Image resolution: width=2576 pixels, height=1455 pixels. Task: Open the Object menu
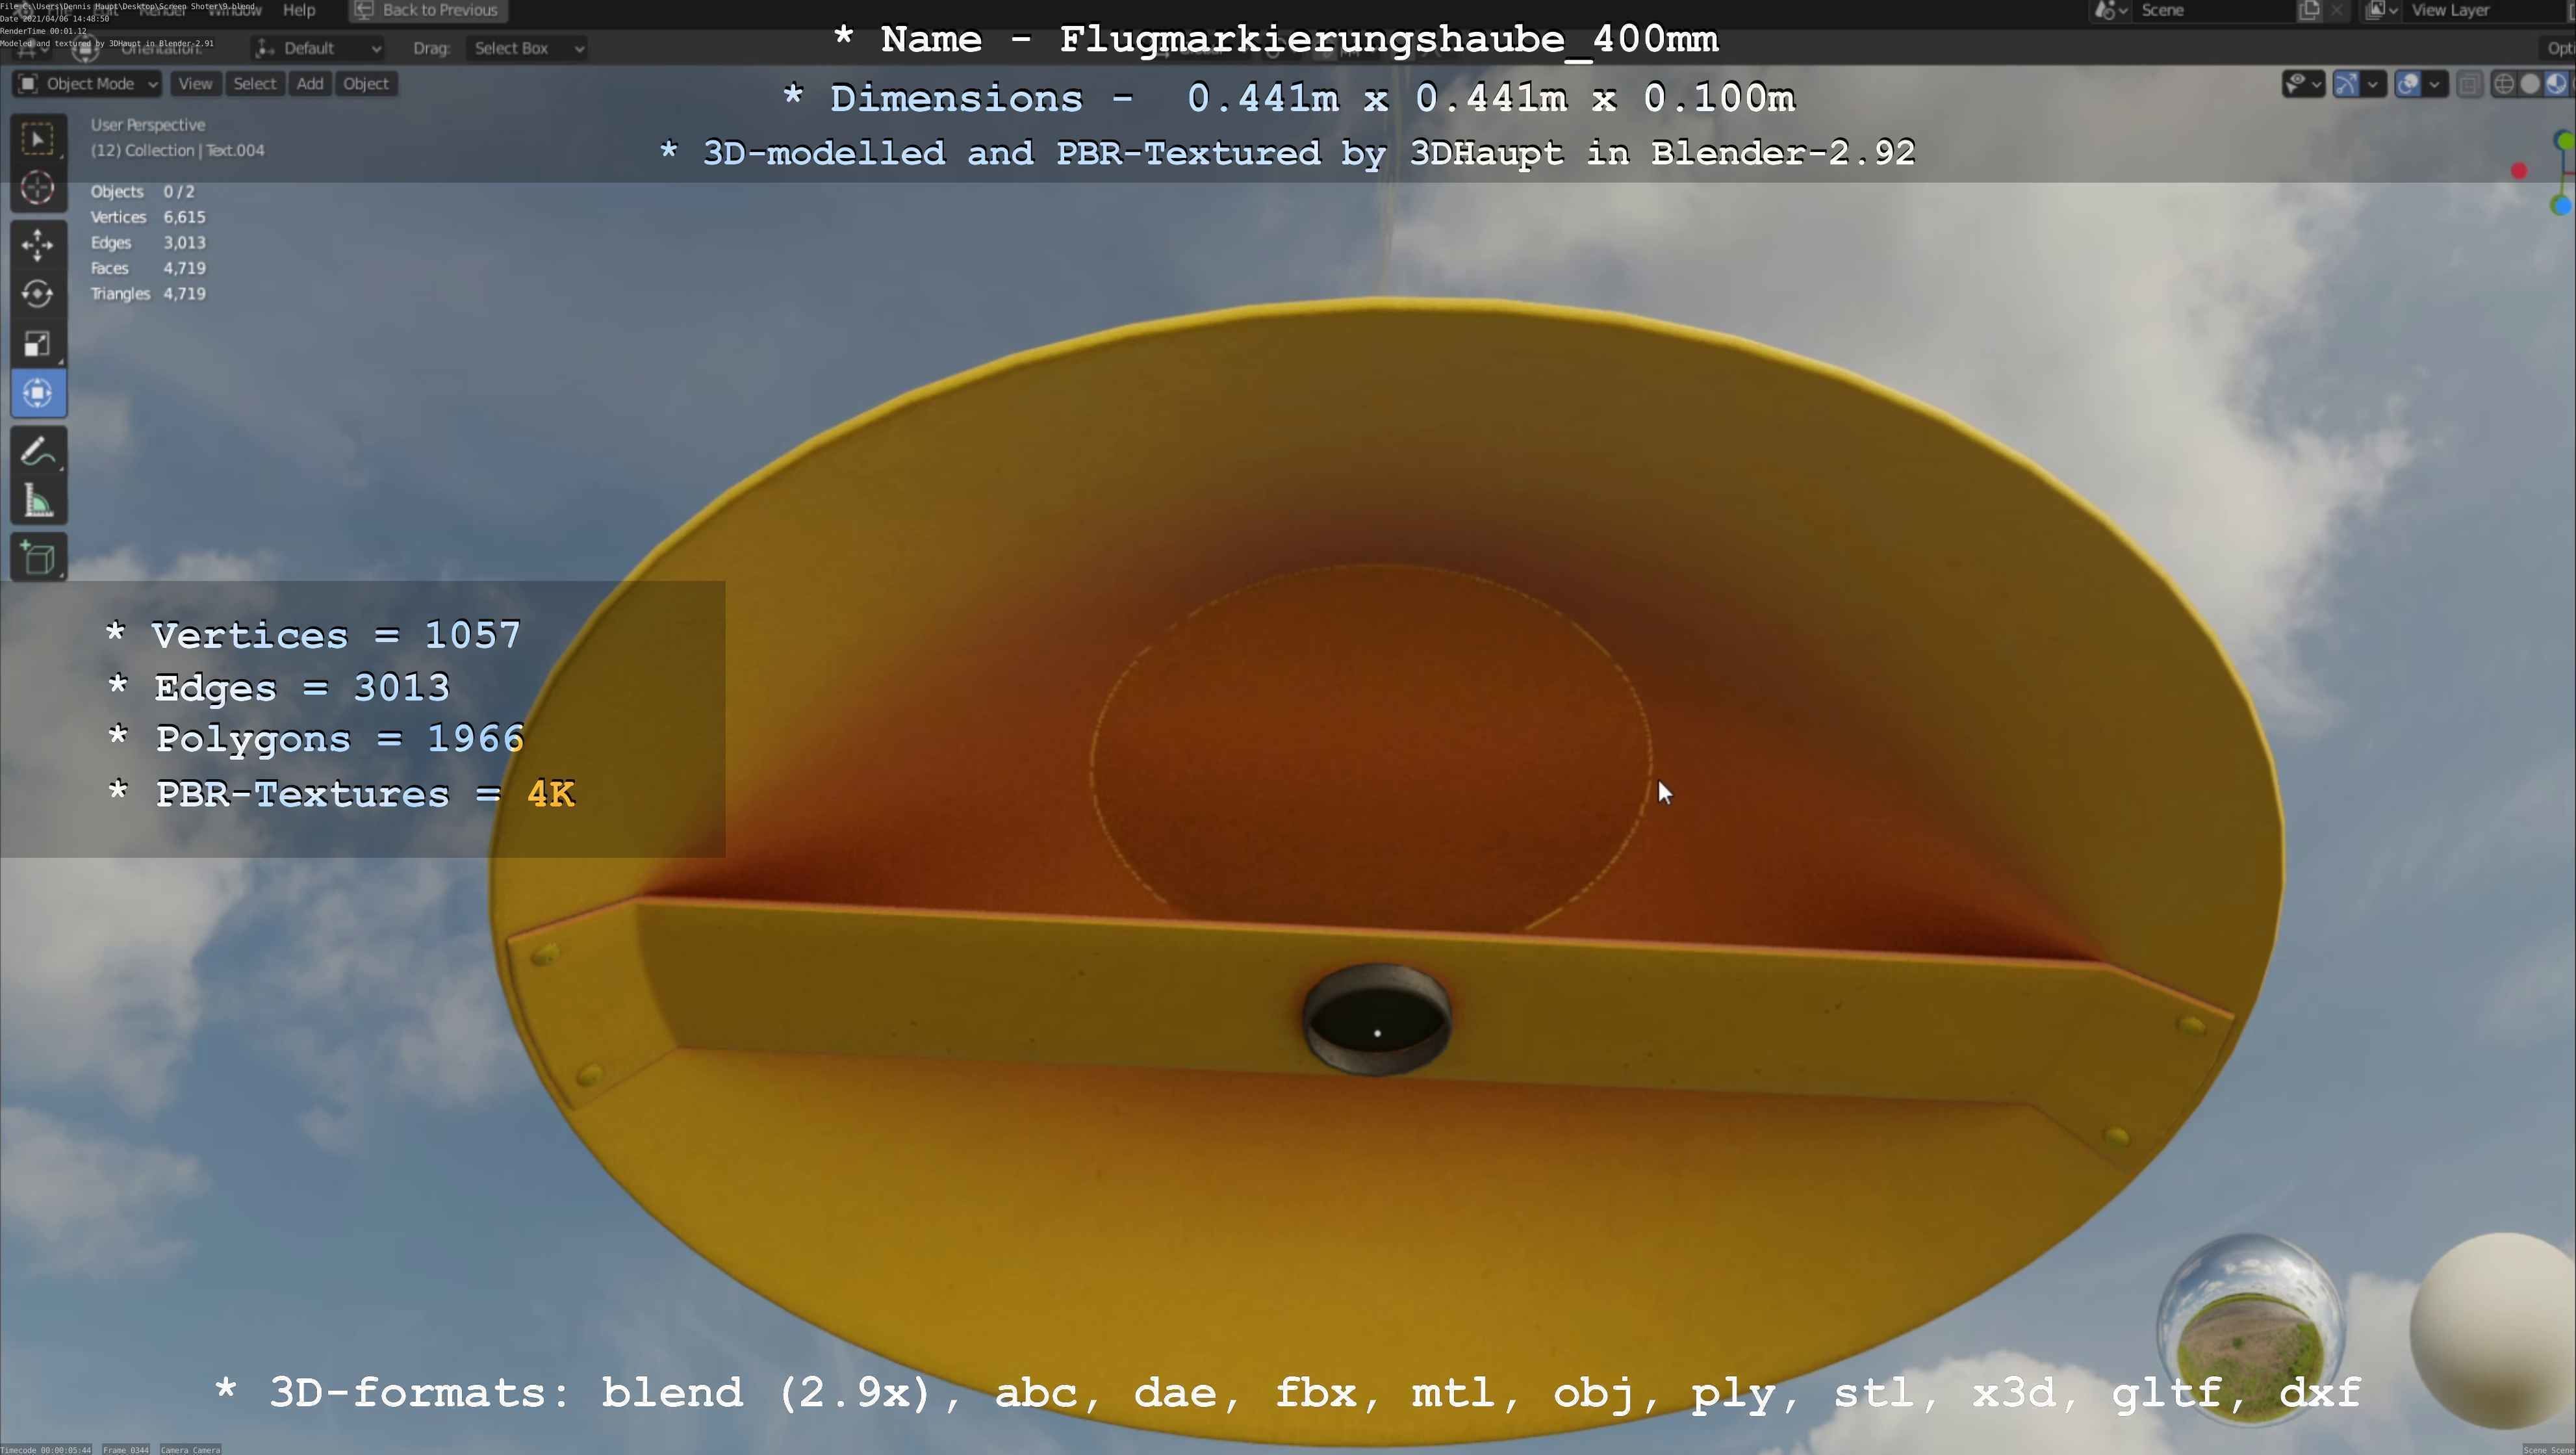[366, 84]
